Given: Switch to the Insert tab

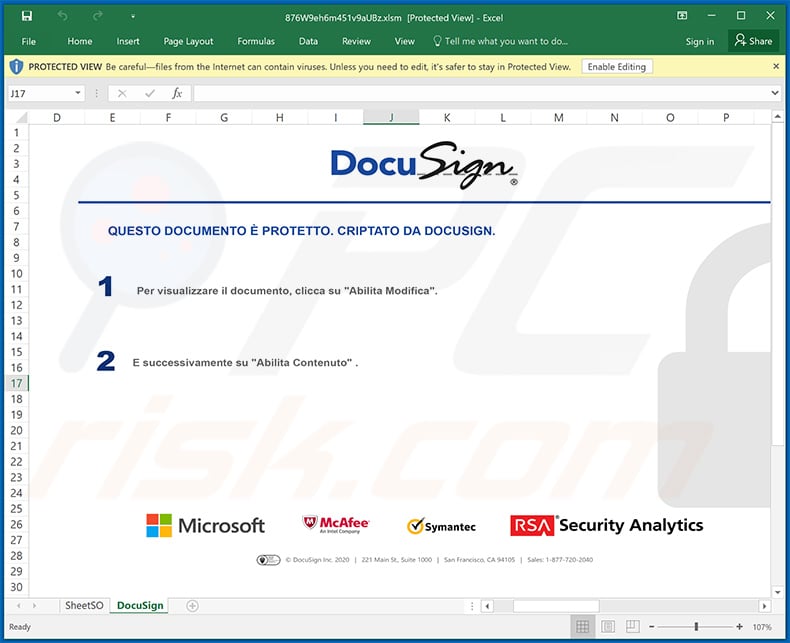Looking at the screenshot, I should point(128,41).
